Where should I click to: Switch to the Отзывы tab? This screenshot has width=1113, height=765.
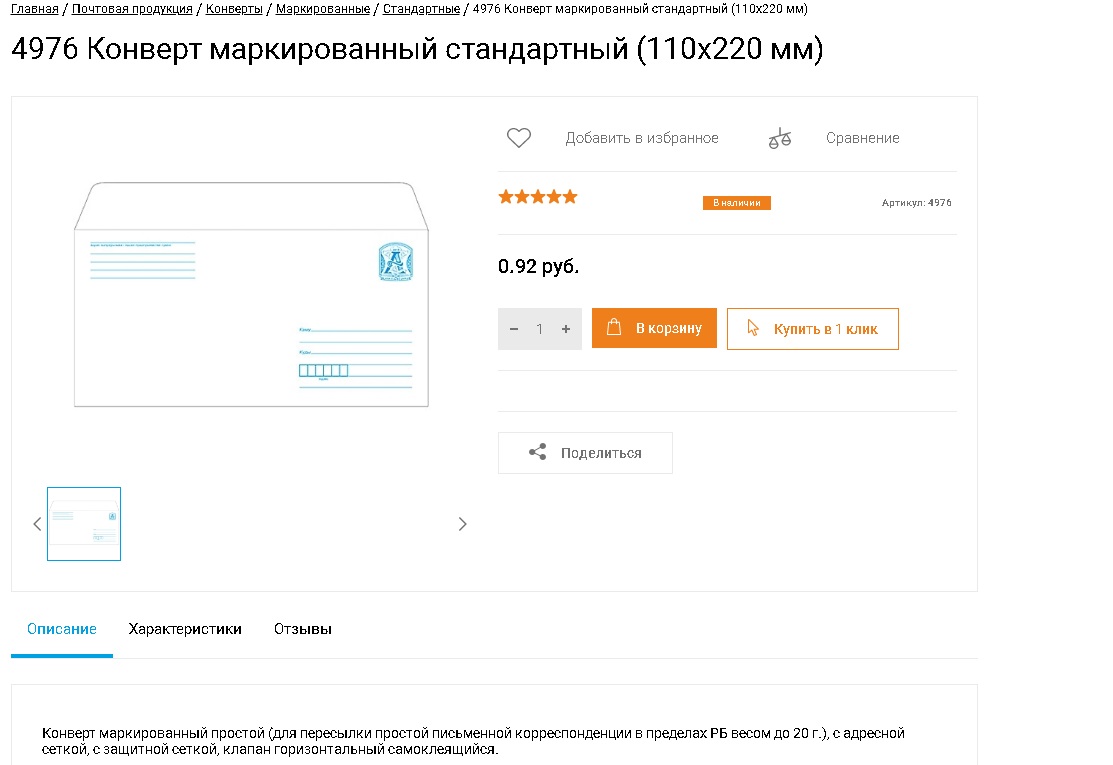tap(302, 629)
